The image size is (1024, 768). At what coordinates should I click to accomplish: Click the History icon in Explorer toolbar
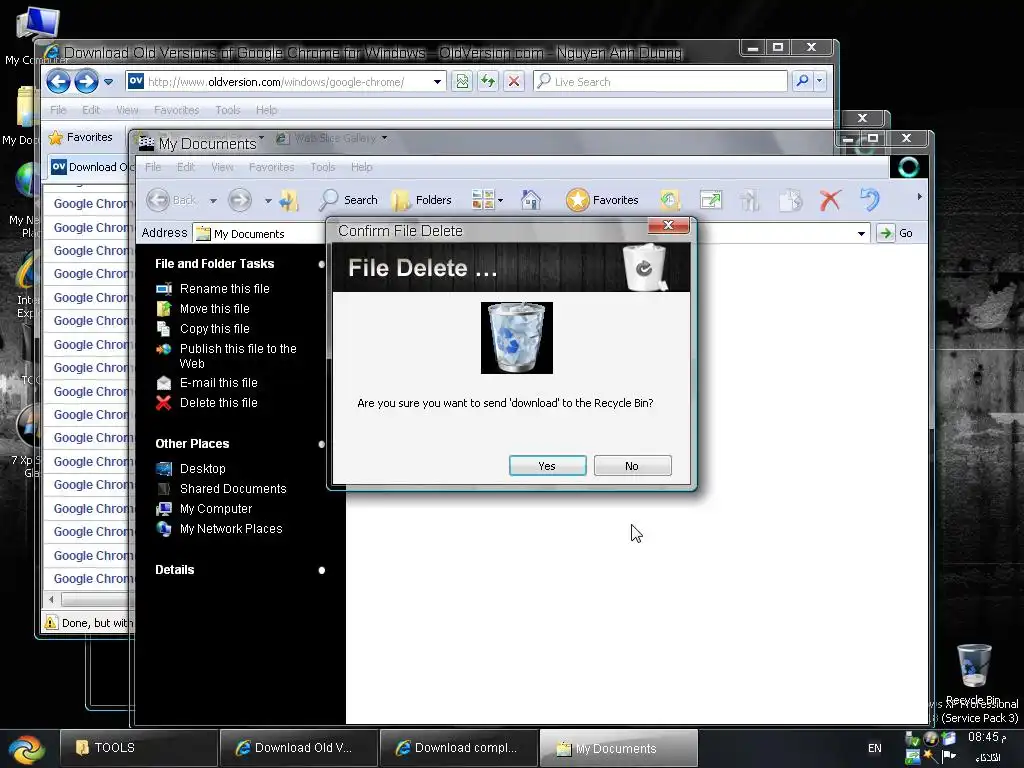click(669, 200)
